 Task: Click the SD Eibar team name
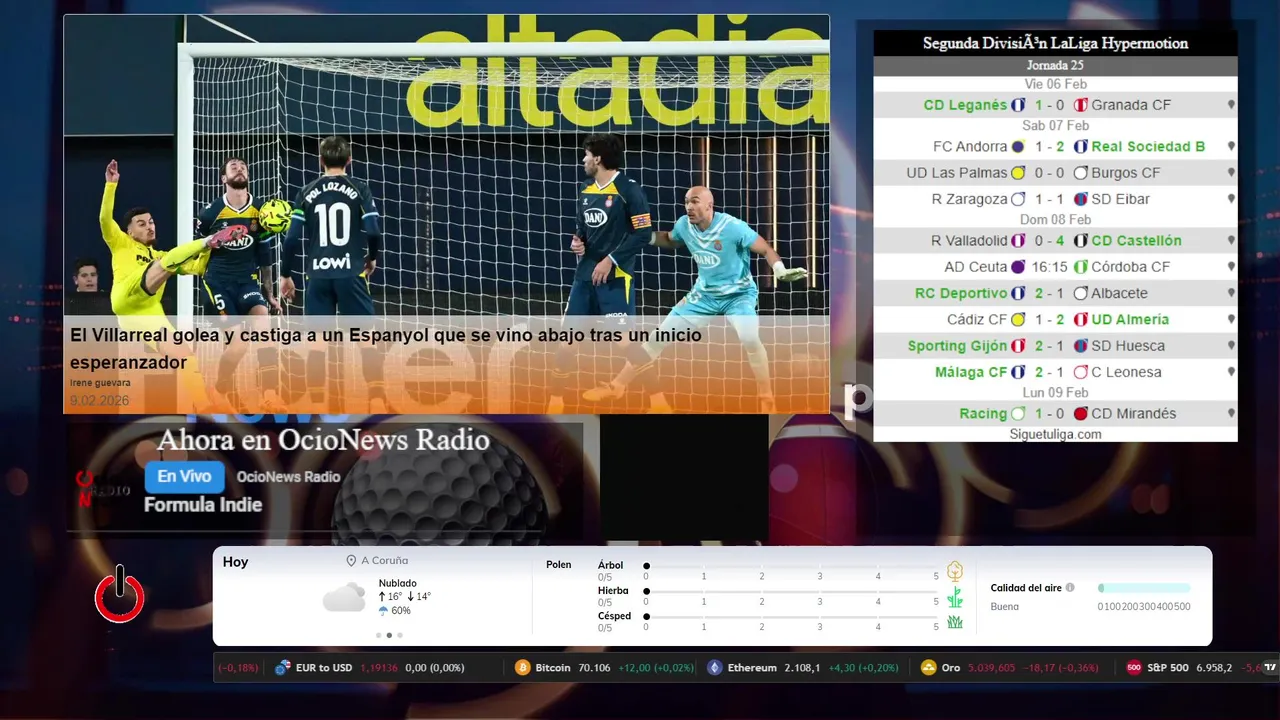[1121, 199]
